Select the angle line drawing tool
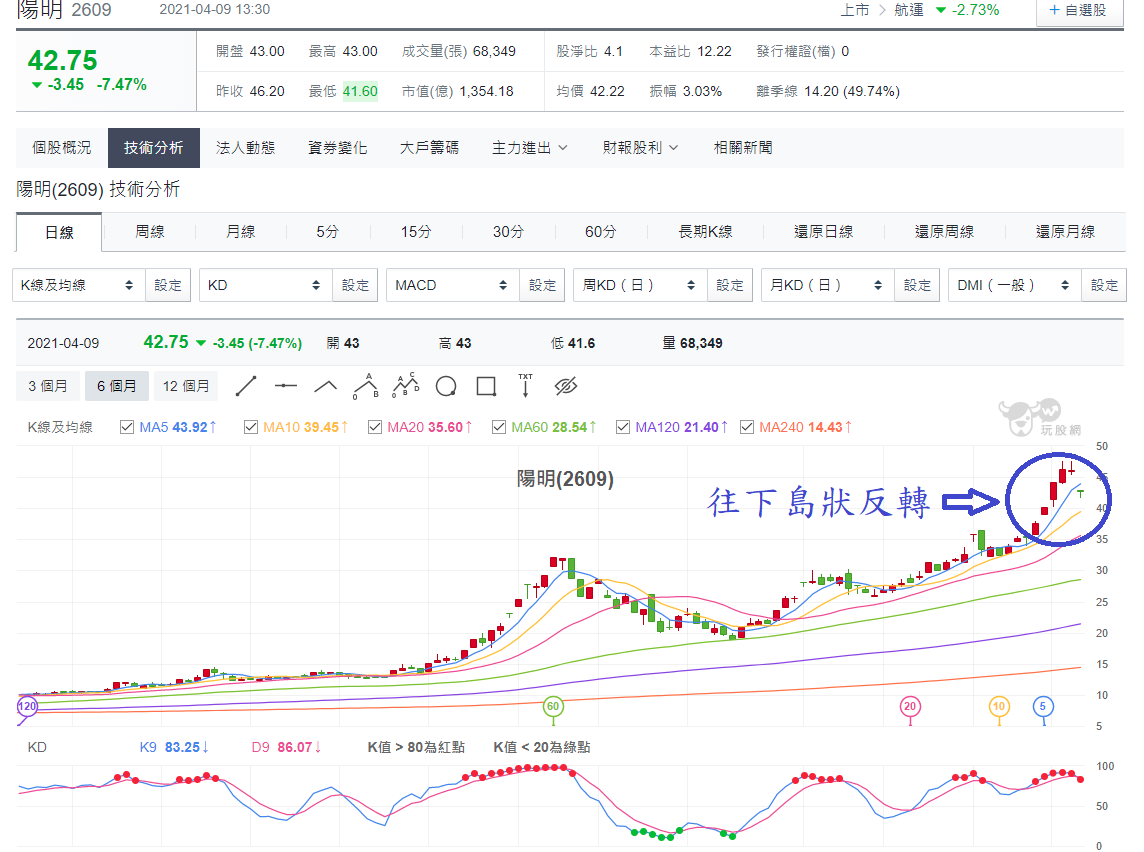1144x852 pixels. point(325,387)
